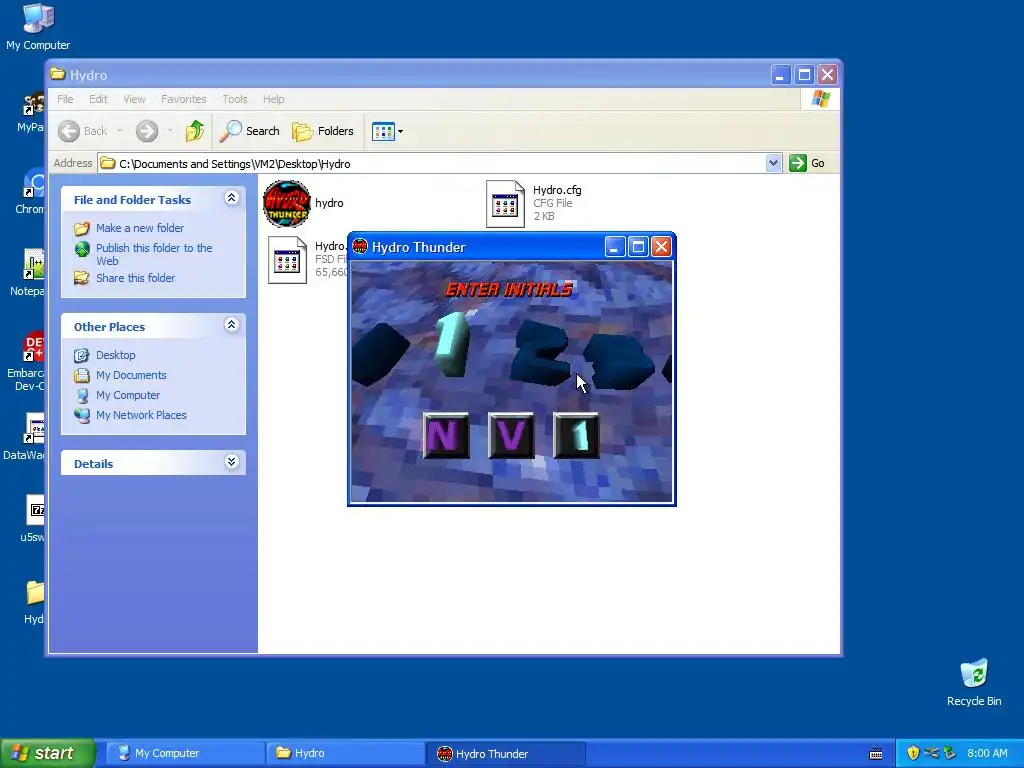Click Publish this folder to the Web
Viewport: 1024px width, 768px height.
[x=154, y=255]
